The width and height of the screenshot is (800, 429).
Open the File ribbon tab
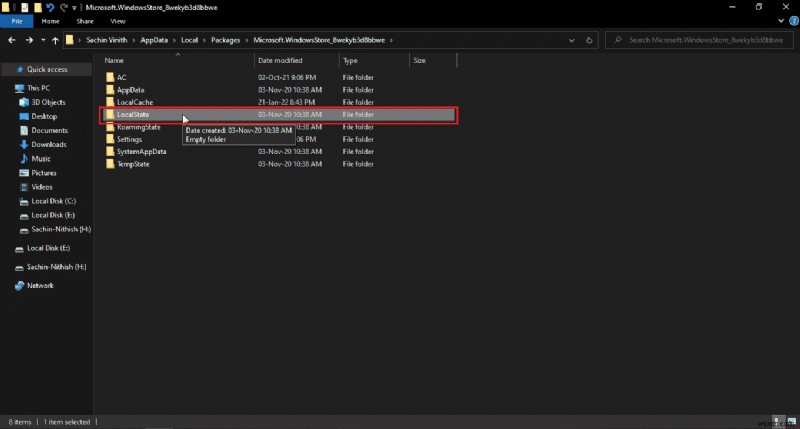tap(16, 21)
